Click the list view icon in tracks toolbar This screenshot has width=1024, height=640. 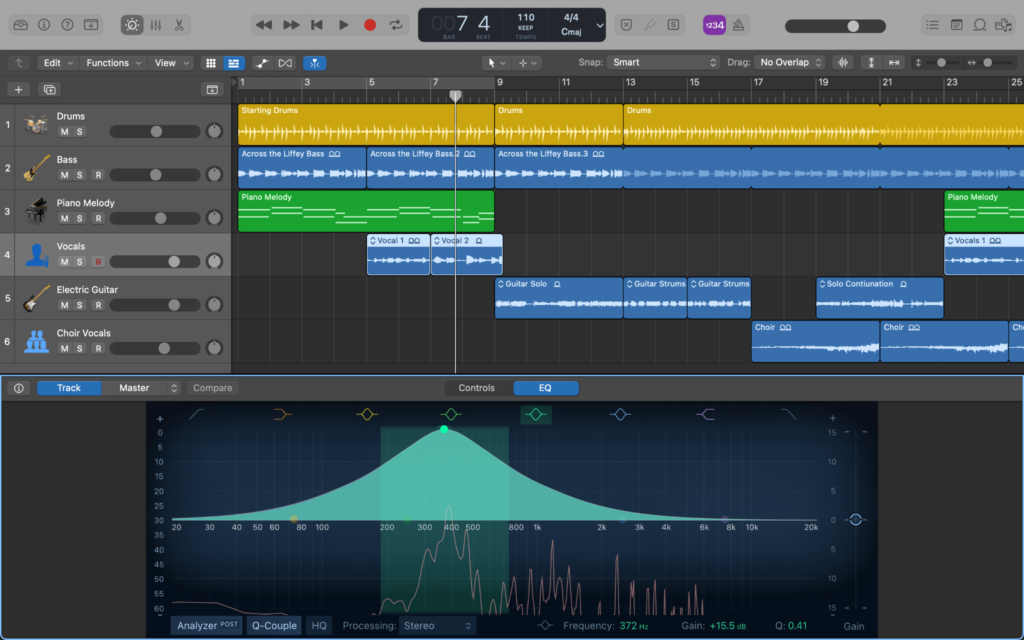click(233, 63)
